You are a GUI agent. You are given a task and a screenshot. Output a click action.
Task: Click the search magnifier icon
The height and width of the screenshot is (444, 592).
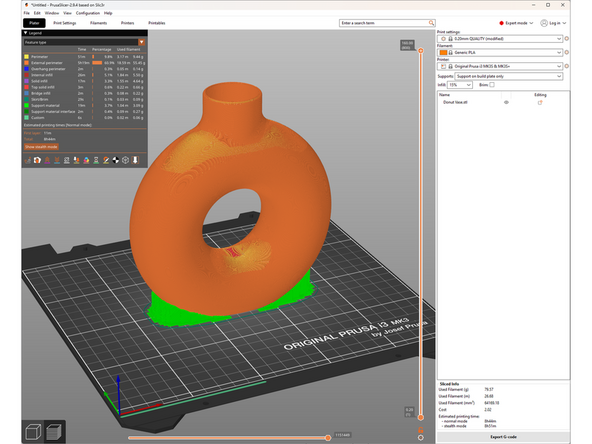pos(431,23)
